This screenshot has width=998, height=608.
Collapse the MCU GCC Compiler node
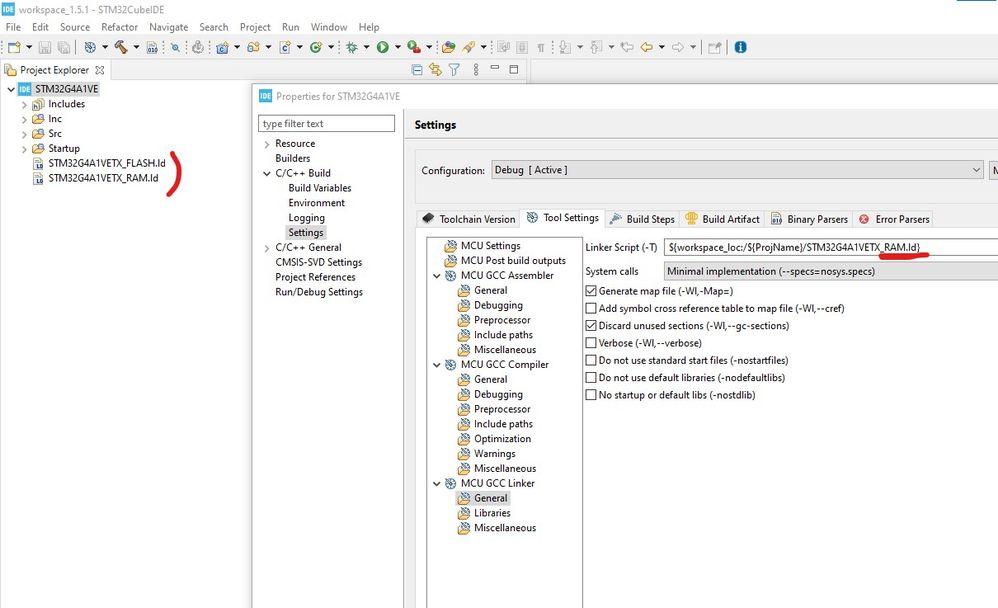(x=437, y=365)
